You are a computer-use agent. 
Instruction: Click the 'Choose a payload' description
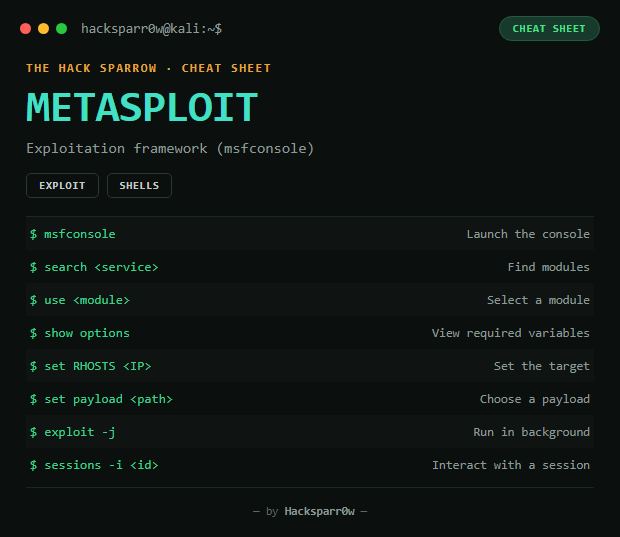(535, 399)
